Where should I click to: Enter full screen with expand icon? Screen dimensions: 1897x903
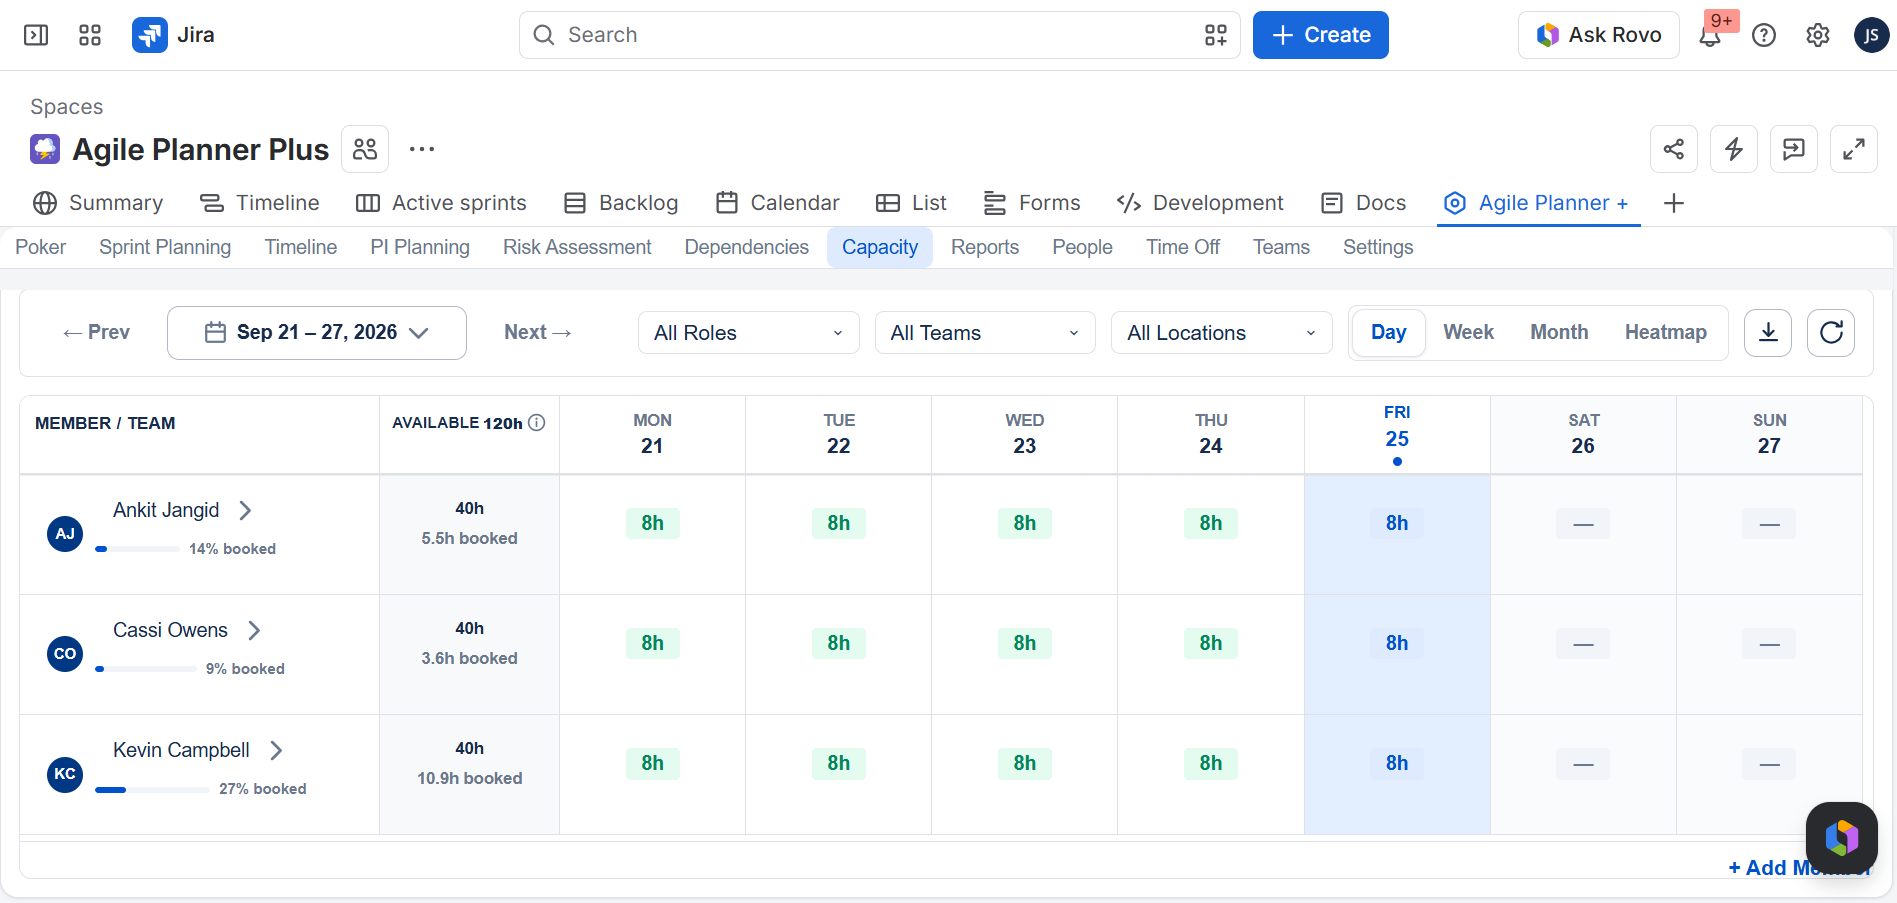click(x=1854, y=149)
